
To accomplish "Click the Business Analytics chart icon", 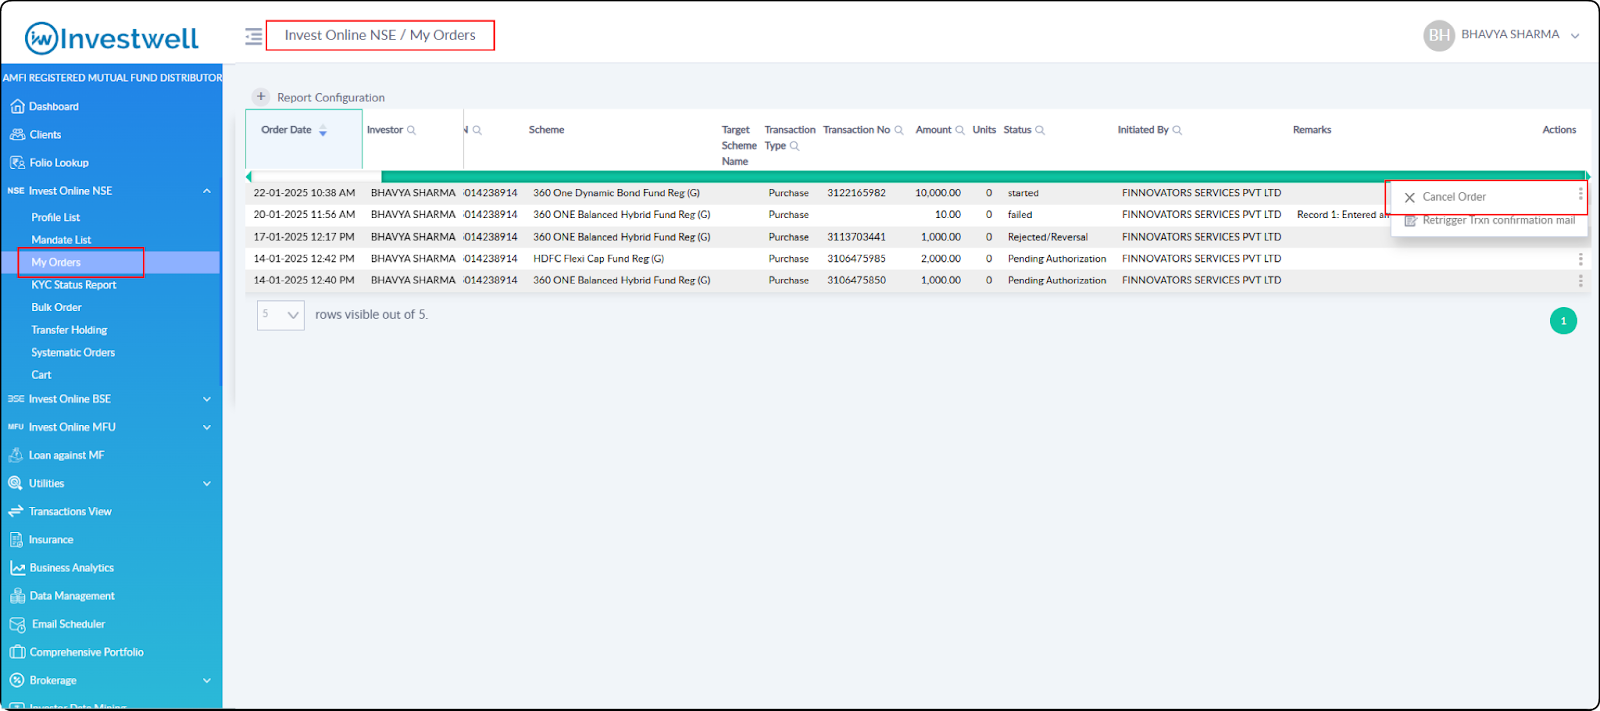I will pyautogui.click(x=17, y=567).
